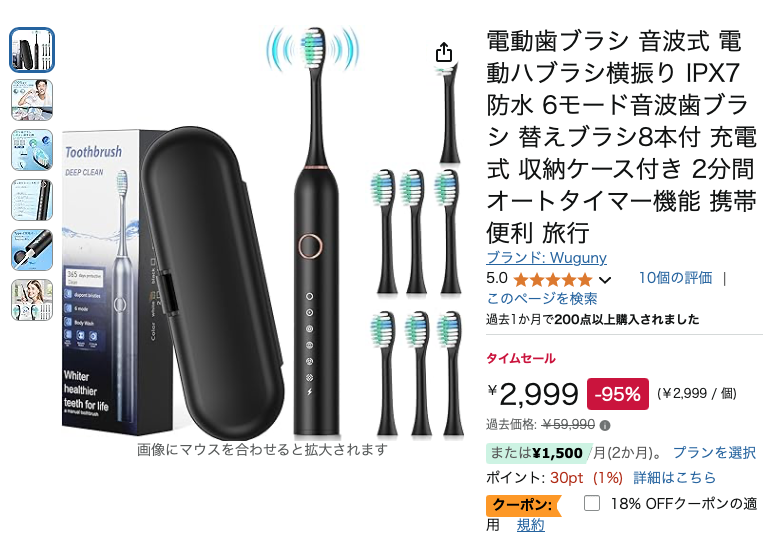Open the ブランド: Wuguny brand link

[546, 258]
